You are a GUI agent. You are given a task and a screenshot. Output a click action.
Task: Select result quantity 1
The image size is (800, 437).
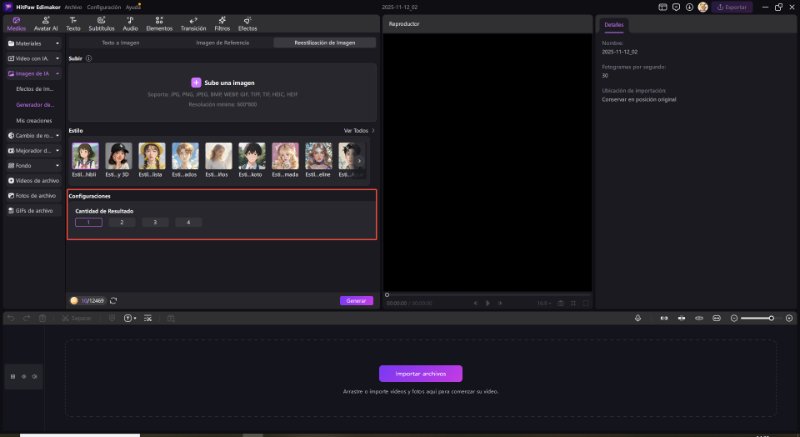pos(89,222)
